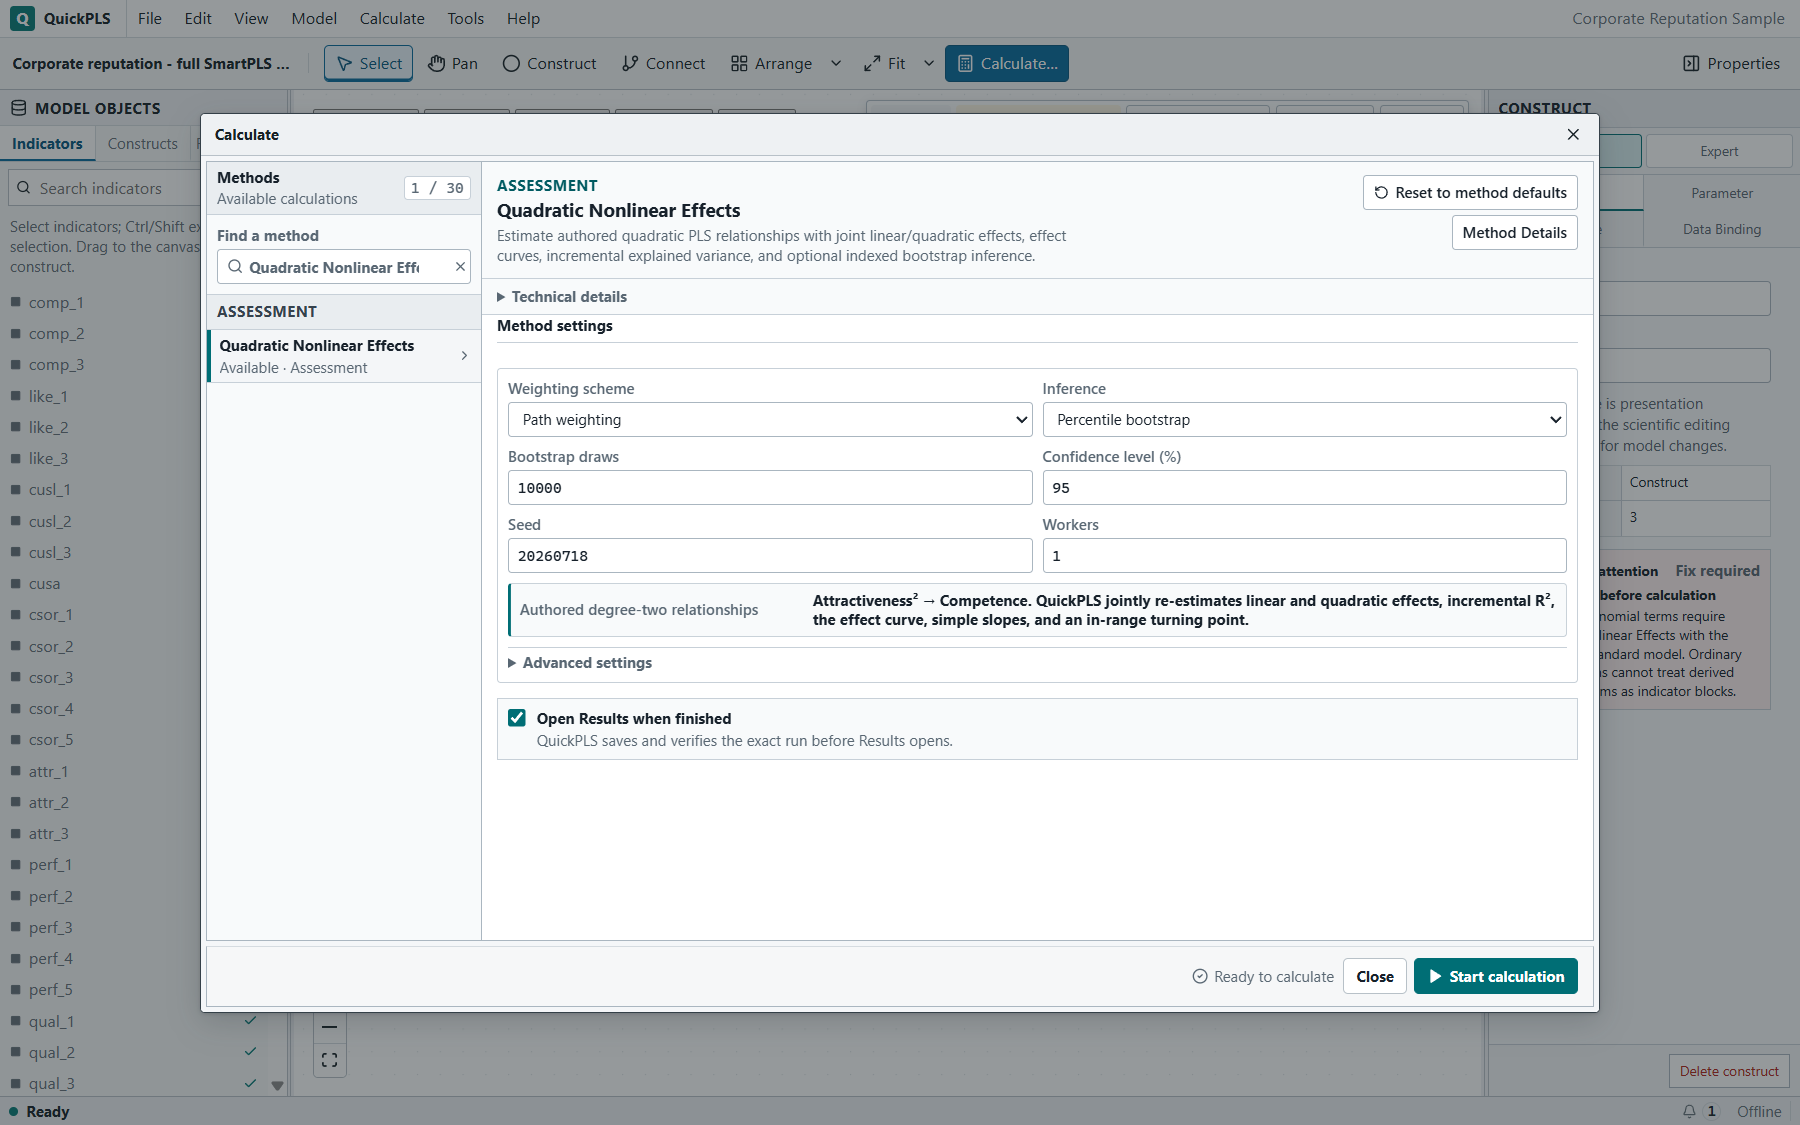Click the Offline status indicator
The height and width of the screenshot is (1125, 1800).
1759,1111
